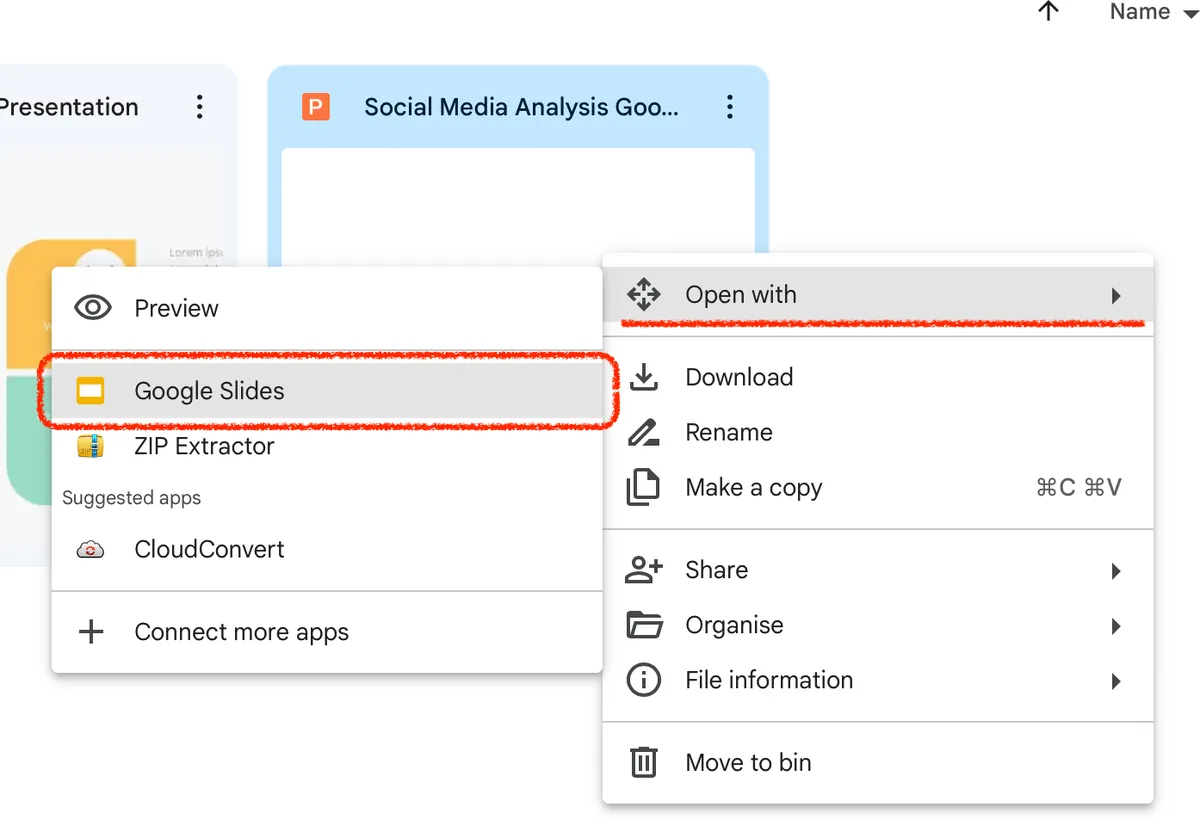The width and height of the screenshot is (1200, 838).
Task: Open more options for Social Media Analysis file
Action: (x=730, y=107)
